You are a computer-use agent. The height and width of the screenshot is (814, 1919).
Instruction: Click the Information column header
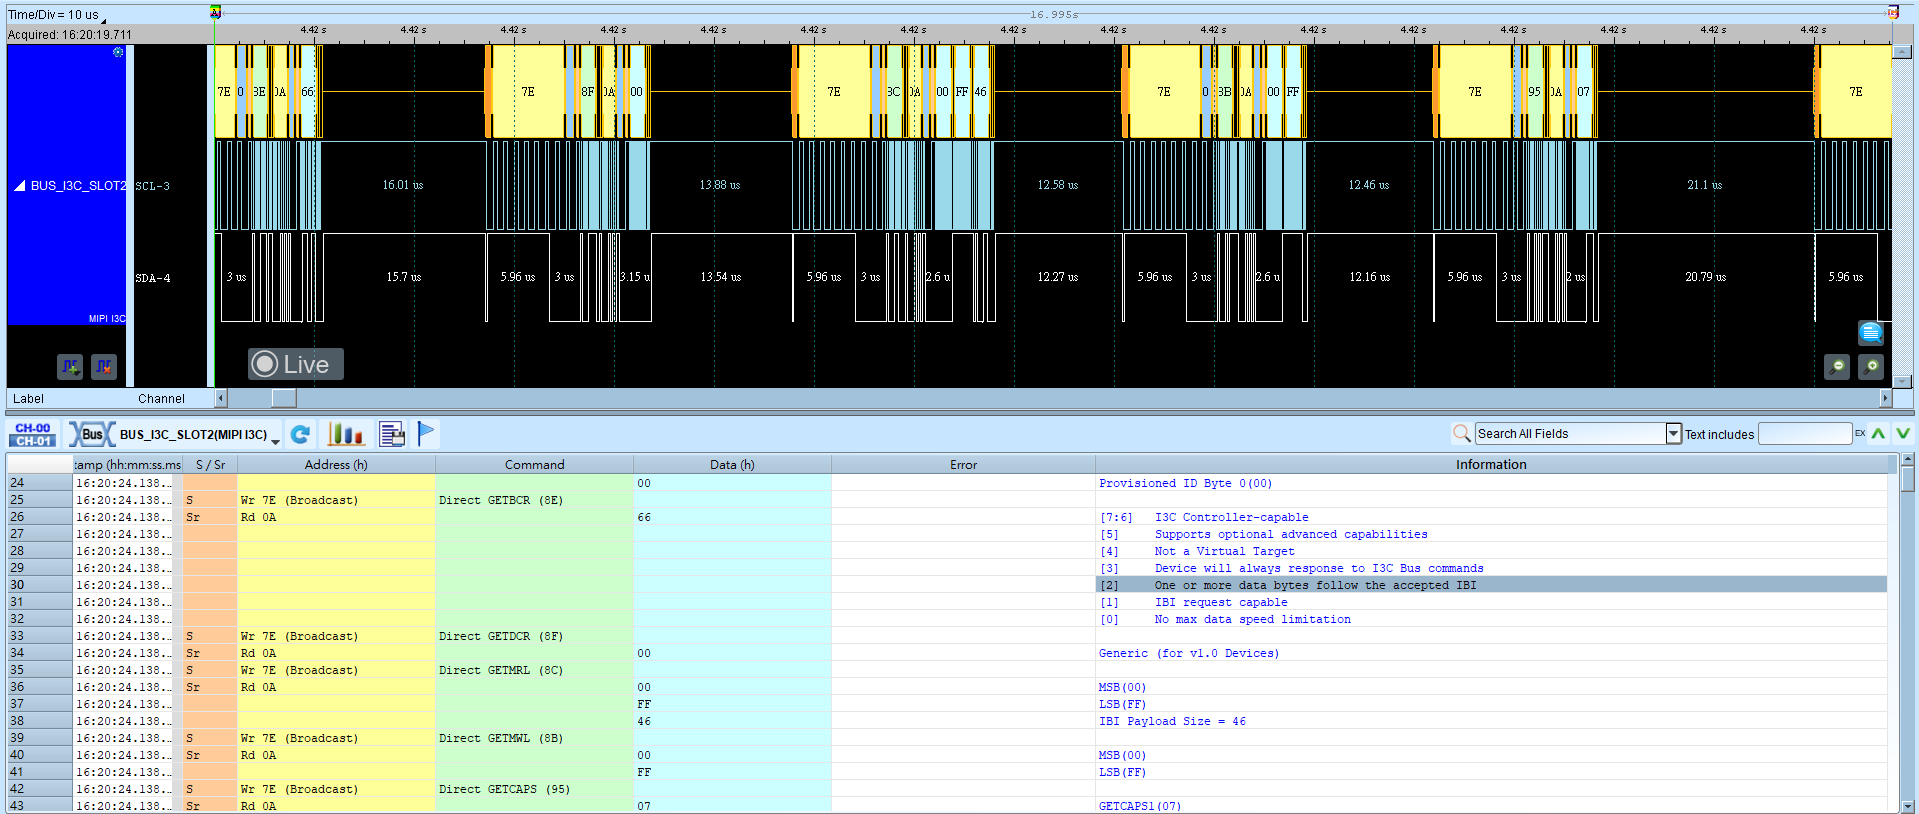coord(1491,464)
